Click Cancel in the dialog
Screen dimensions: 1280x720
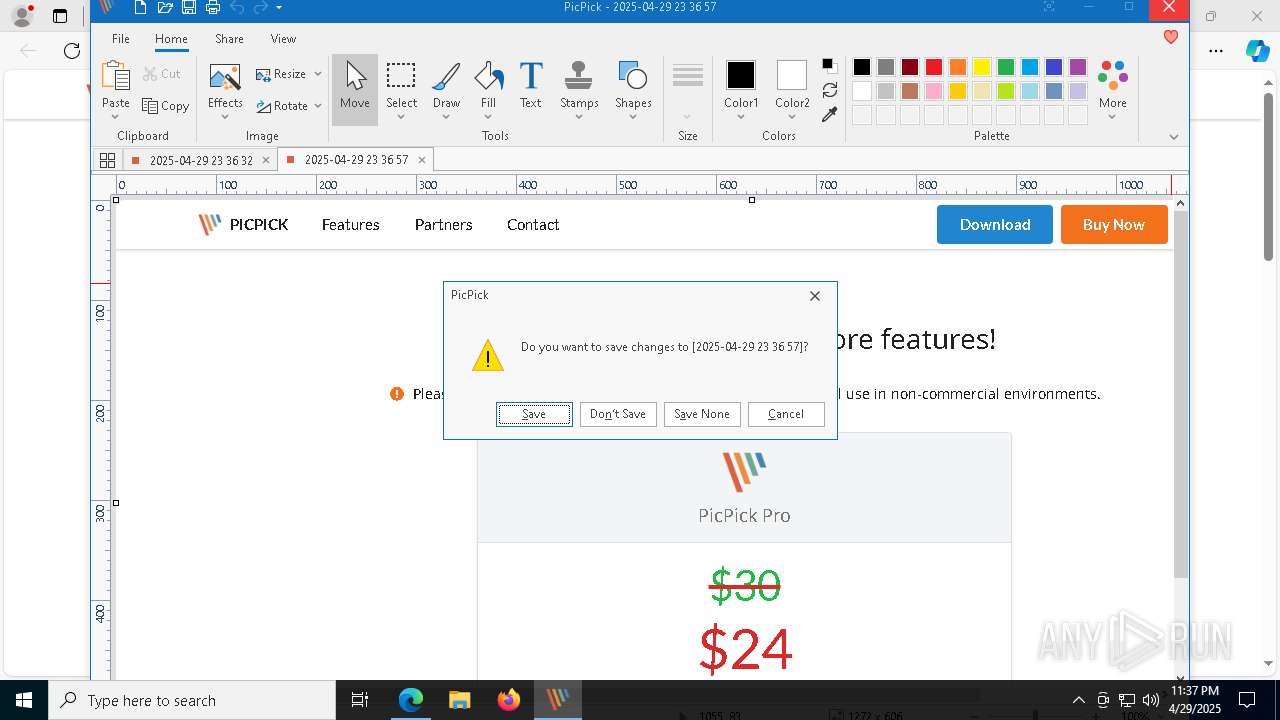click(x=786, y=414)
